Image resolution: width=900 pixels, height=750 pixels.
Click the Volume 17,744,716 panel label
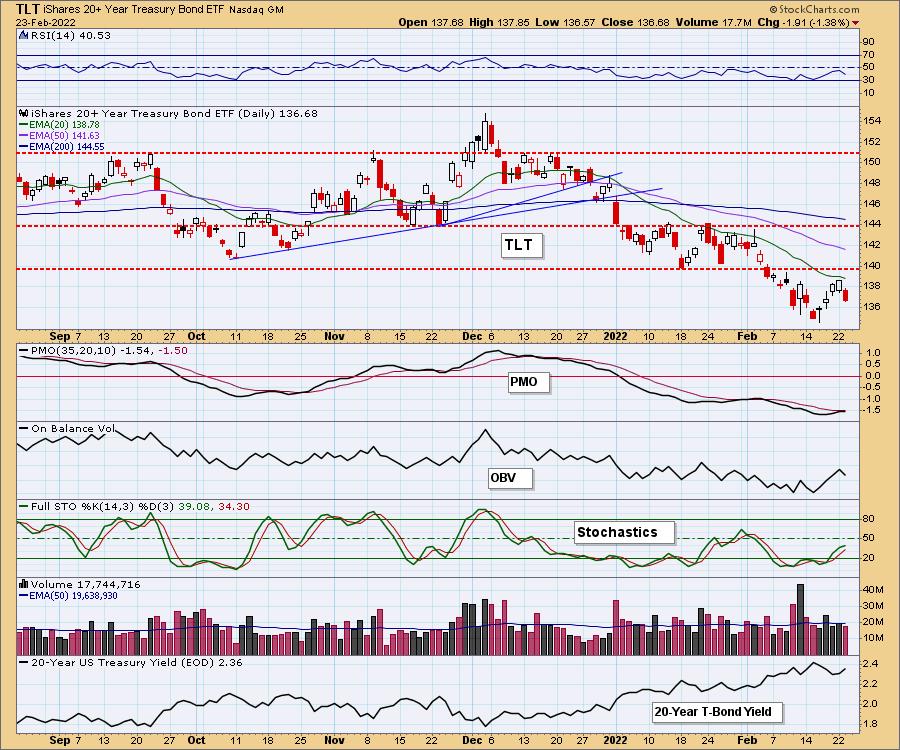(x=86, y=584)
